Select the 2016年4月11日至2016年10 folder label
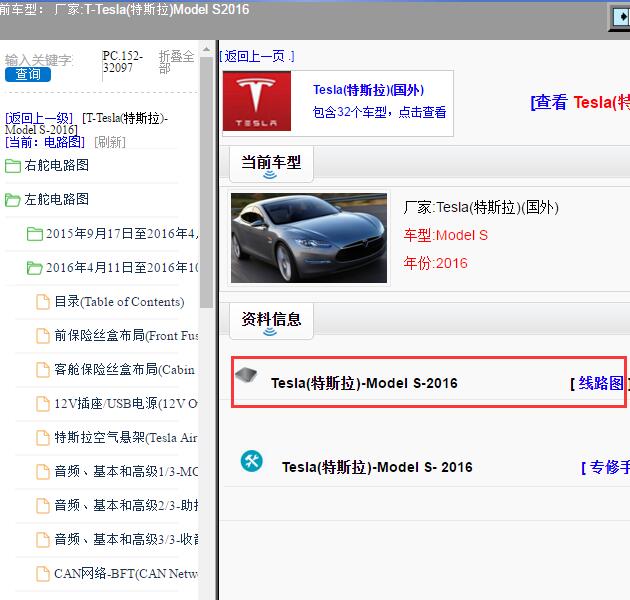The height and width of the screenshot is (600, 630). [x=122, y=267]
